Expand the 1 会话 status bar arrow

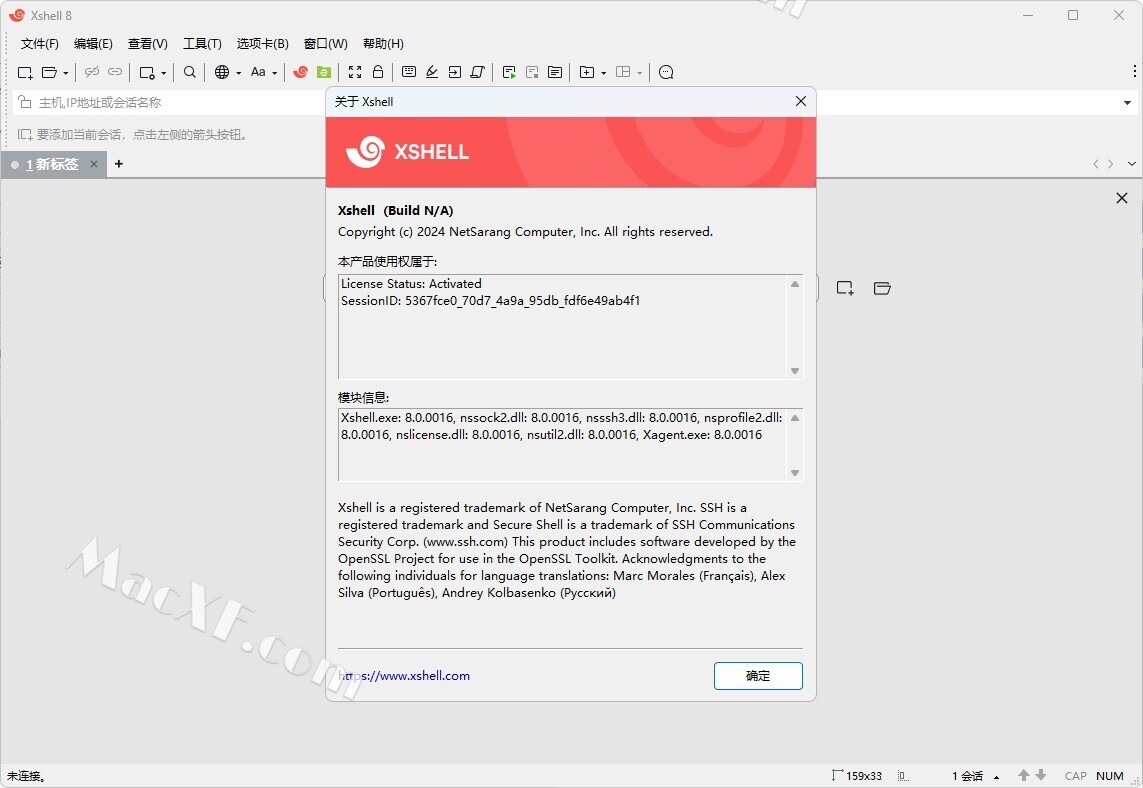pos(996,777)
